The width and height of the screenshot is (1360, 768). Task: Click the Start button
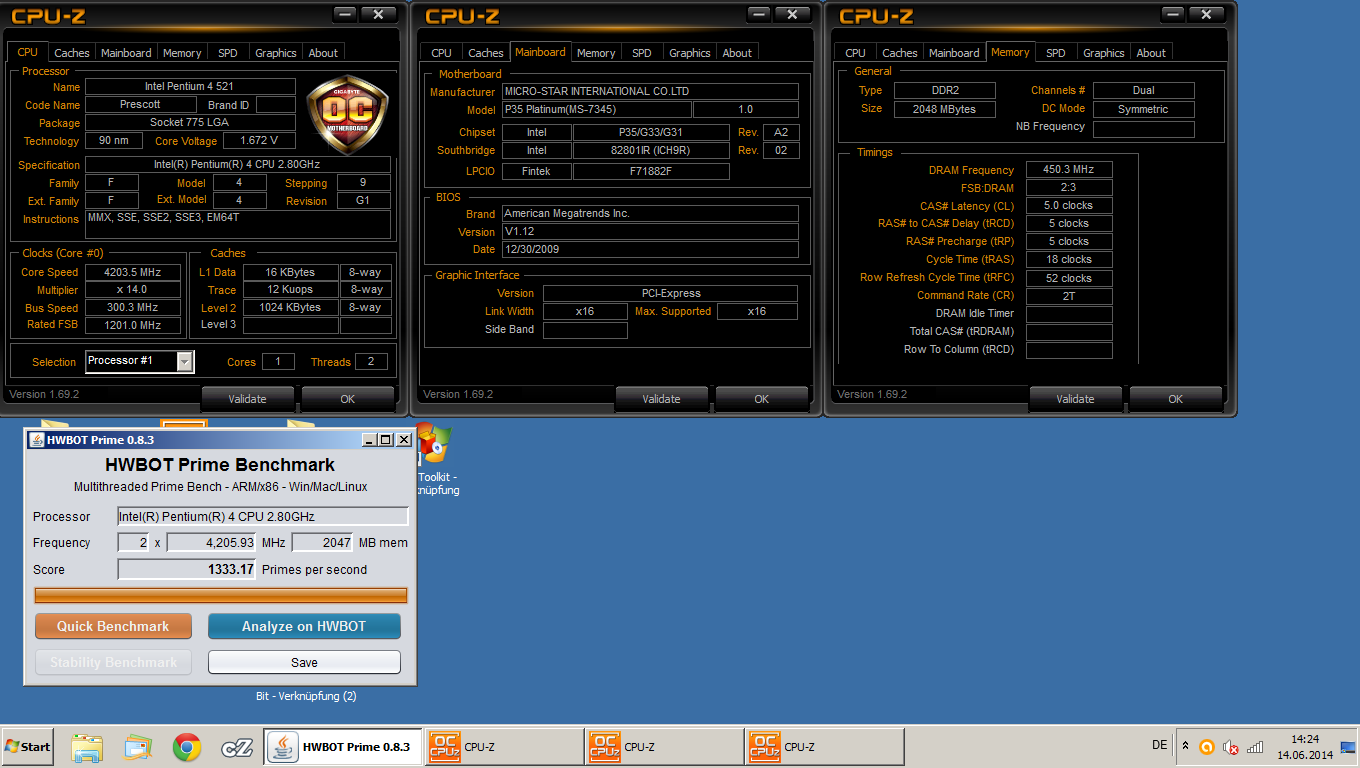[27, 747]
